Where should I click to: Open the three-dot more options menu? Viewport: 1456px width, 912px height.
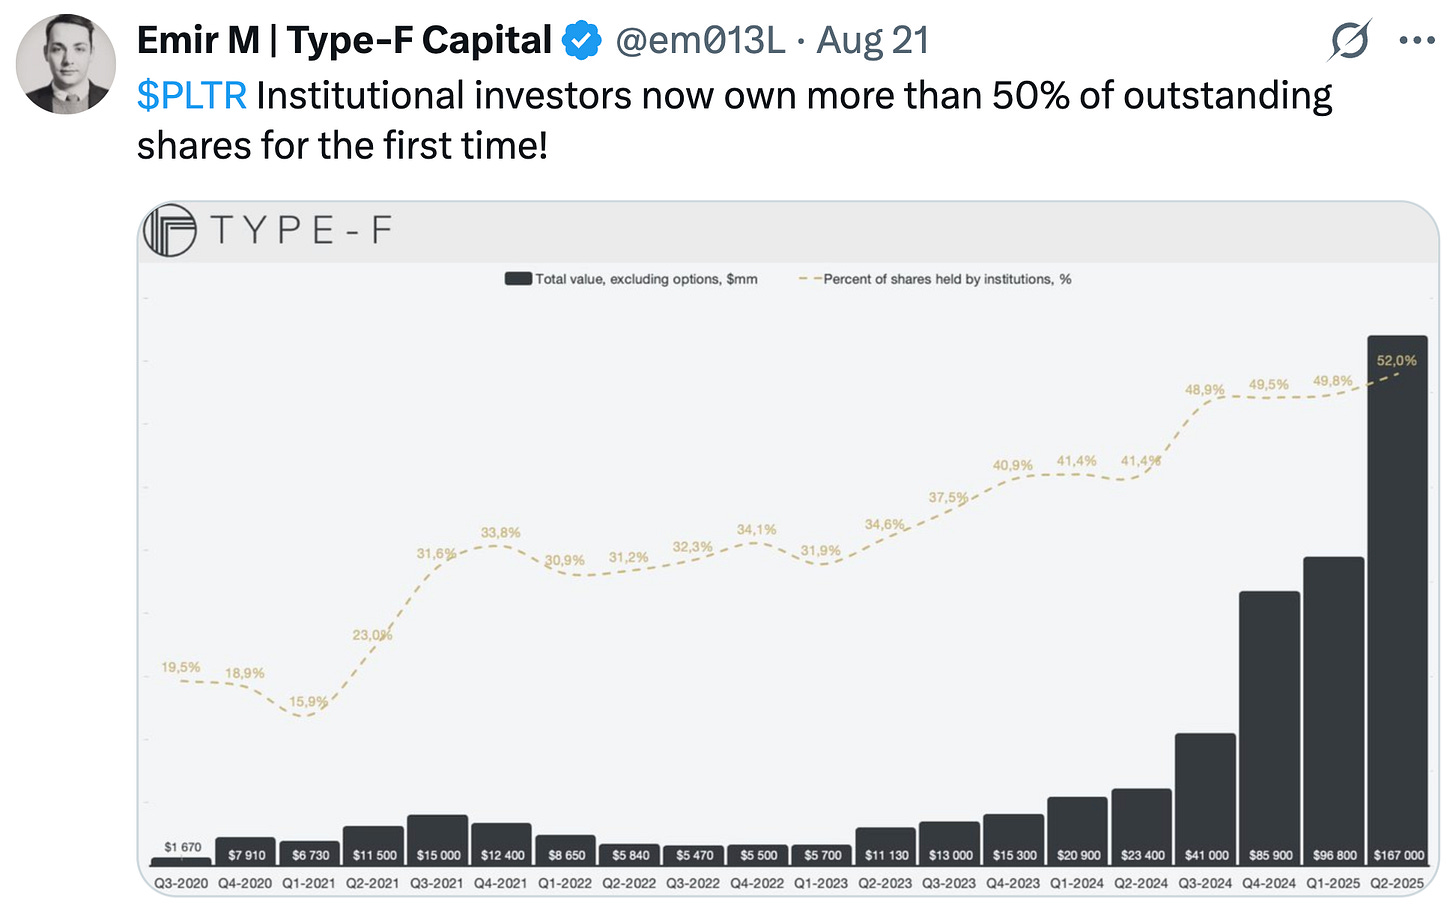(x=1417, y=41)
